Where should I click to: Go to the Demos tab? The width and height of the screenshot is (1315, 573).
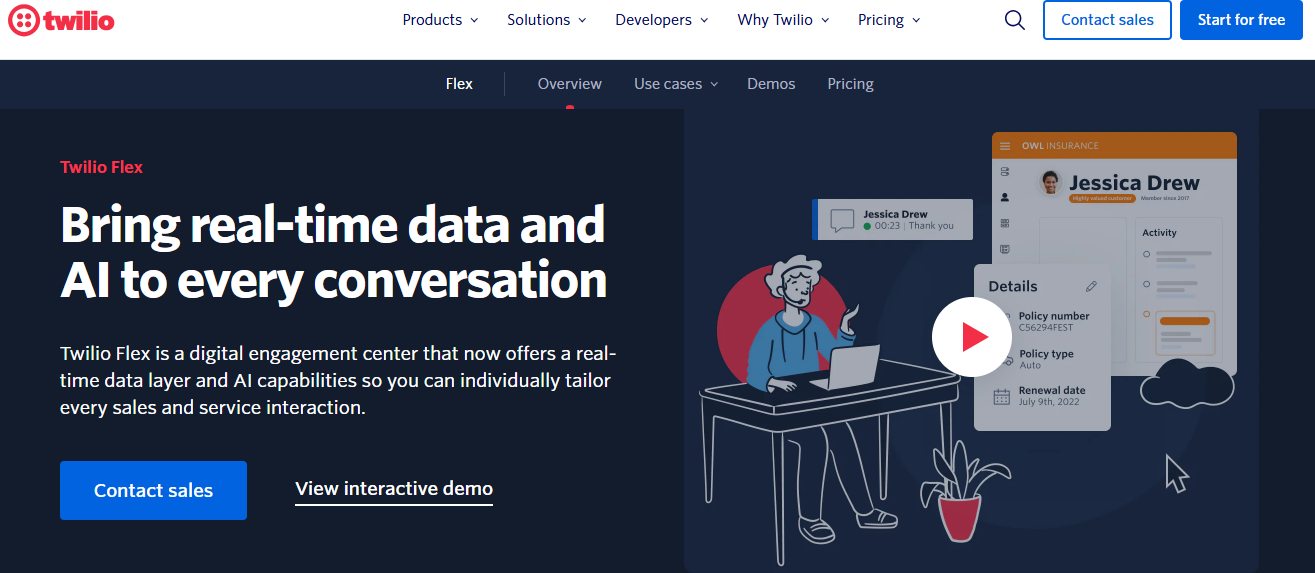point(771,84)
